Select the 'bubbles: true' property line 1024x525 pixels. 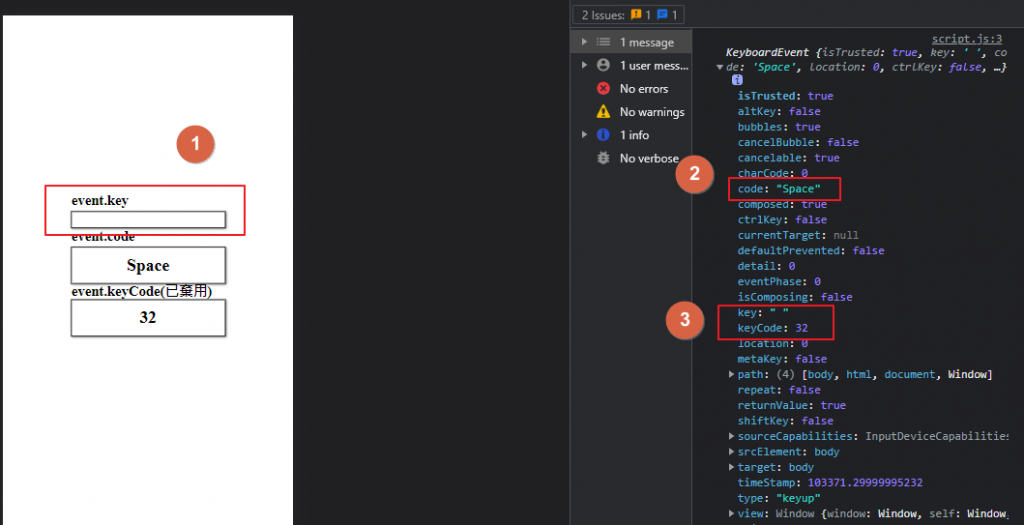(779, 127)
